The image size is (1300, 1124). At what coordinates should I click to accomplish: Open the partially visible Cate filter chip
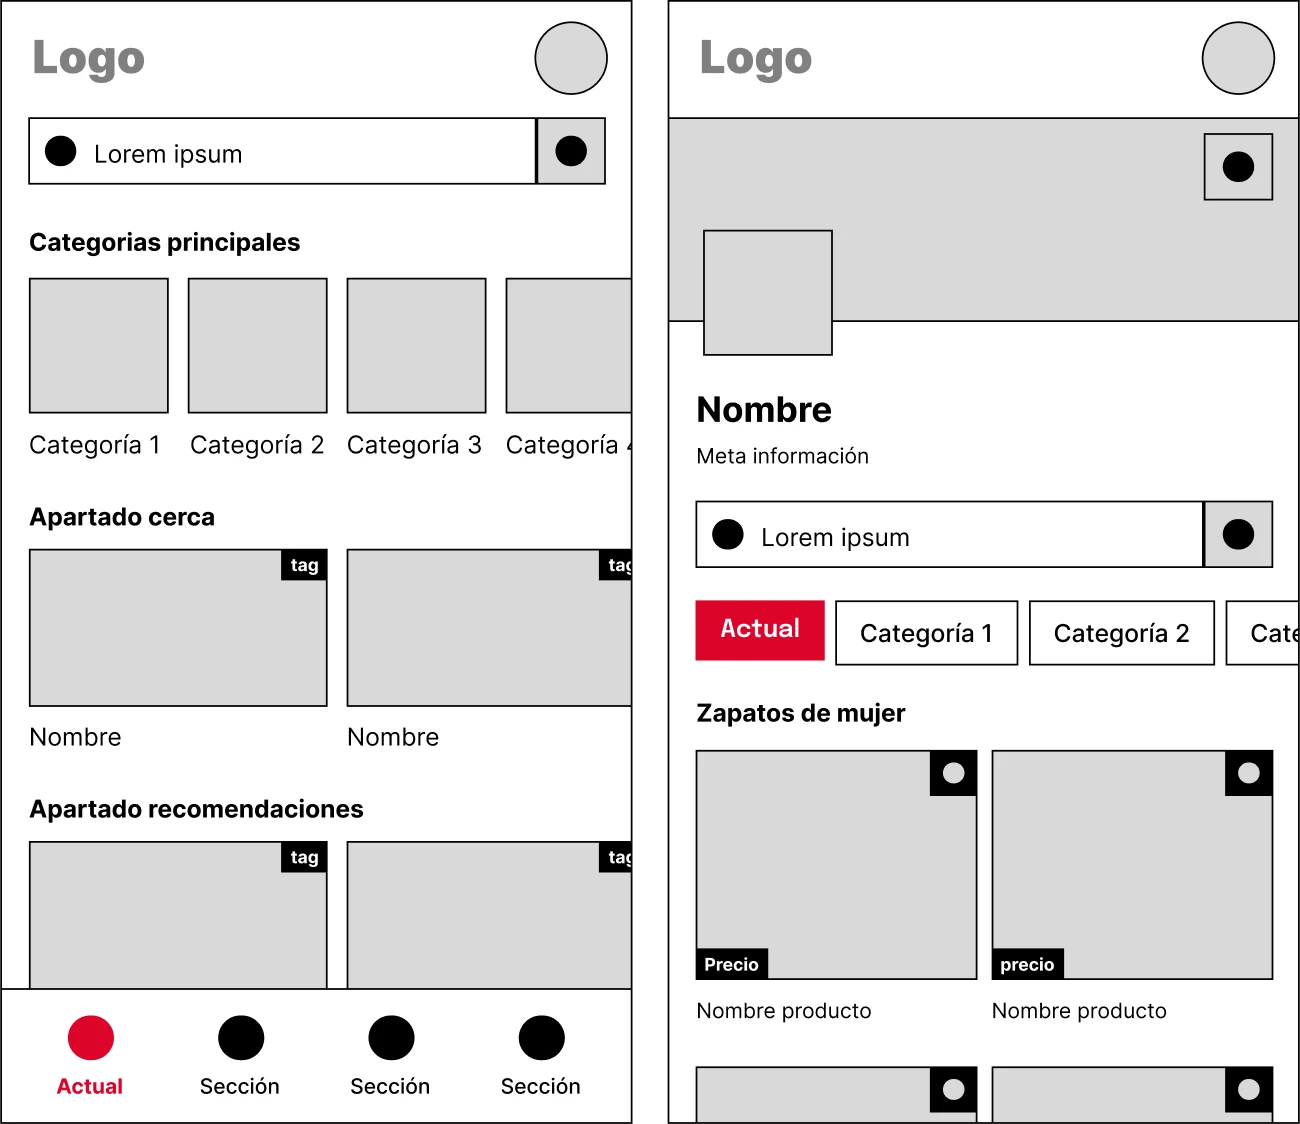(x=1275, y=632)
